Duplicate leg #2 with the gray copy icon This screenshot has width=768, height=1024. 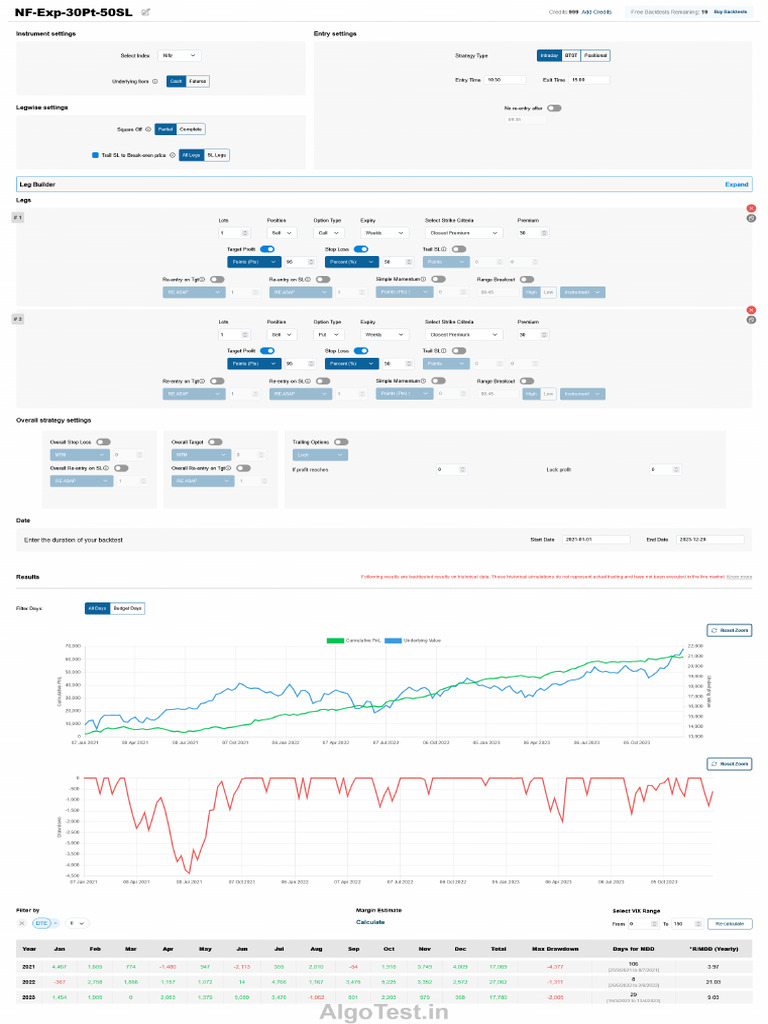[751, 319]
